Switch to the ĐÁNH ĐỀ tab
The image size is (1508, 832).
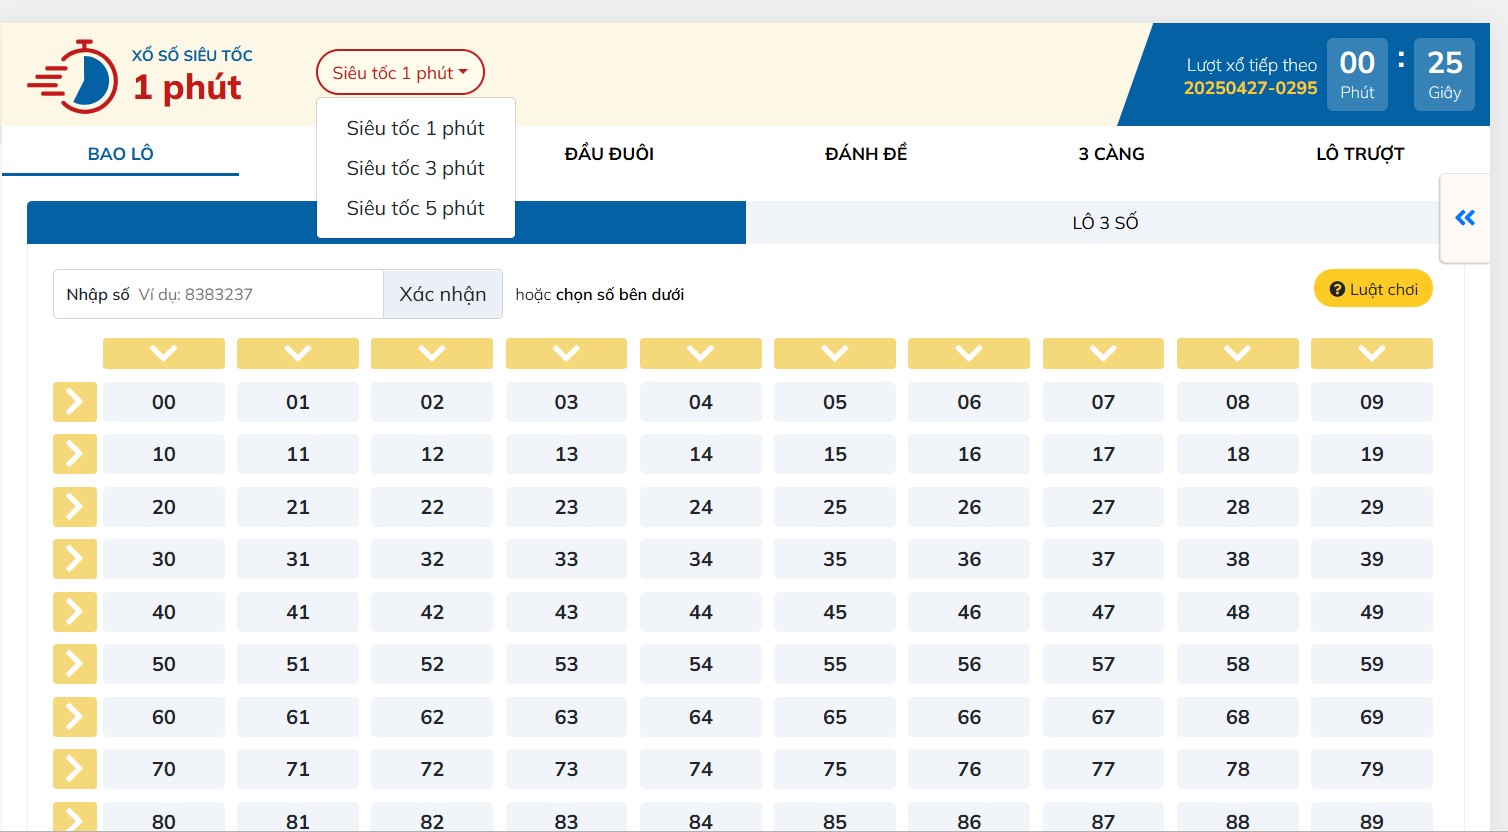click(x=866, y=154)
